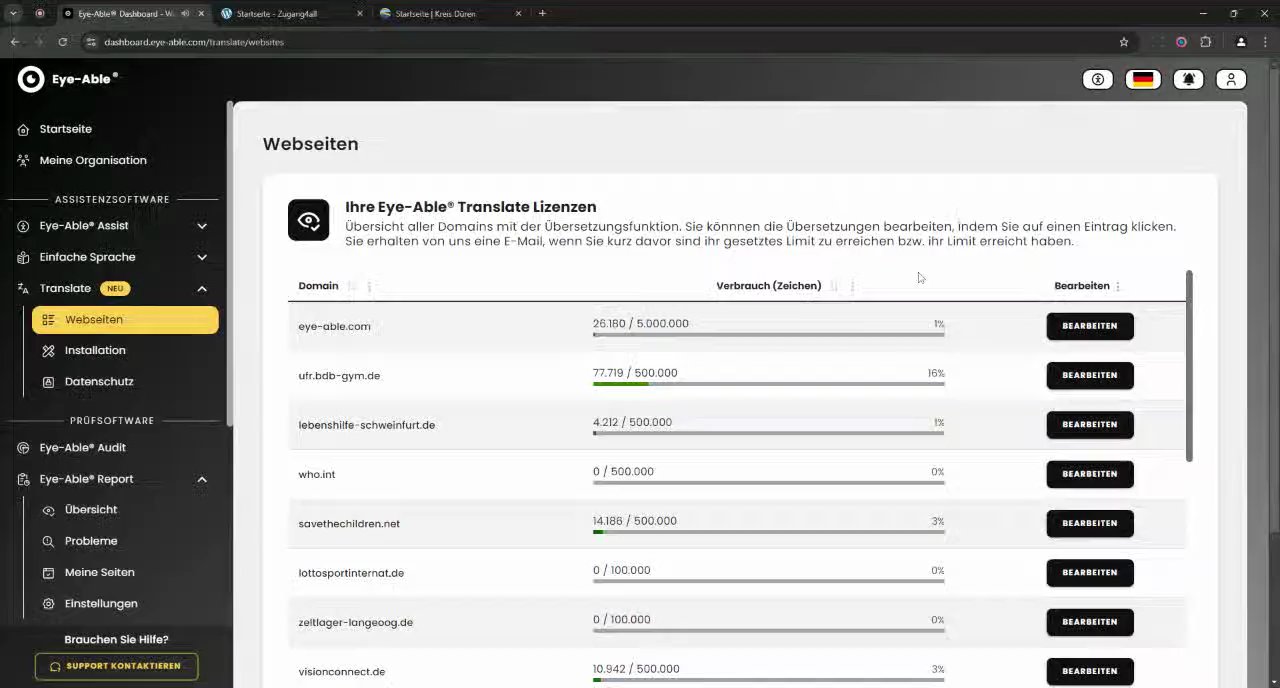Open the user account icon in dashboard header
Viewport: 1280px width, 688px height.
(x=1231, y=79)
